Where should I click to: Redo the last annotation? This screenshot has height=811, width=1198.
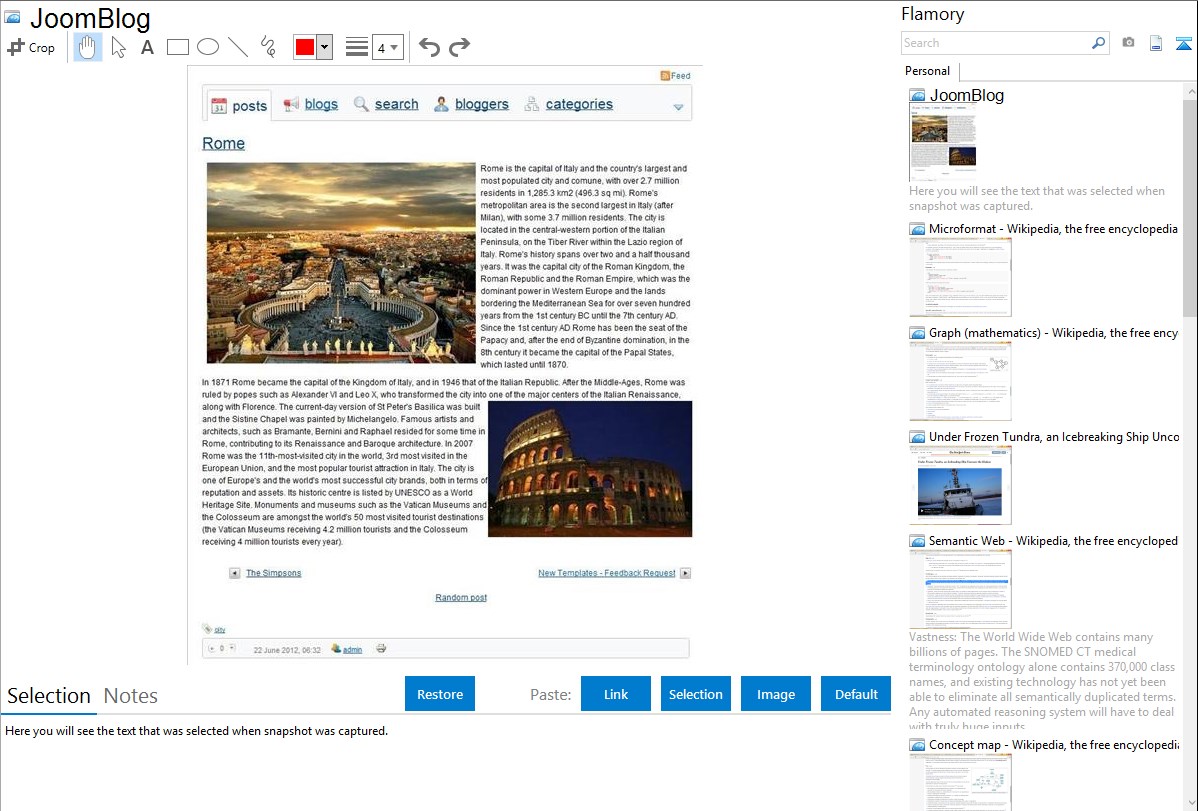pyautogui.click(x=459, y=47)
